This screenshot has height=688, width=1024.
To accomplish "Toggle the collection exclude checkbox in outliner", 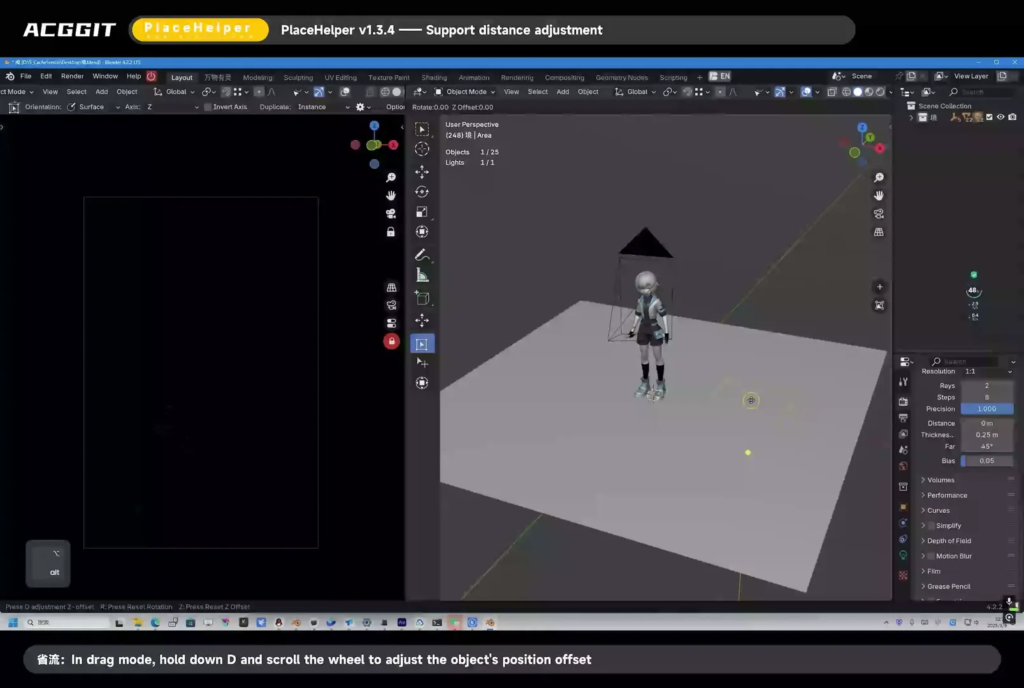I will coord(989,117).
